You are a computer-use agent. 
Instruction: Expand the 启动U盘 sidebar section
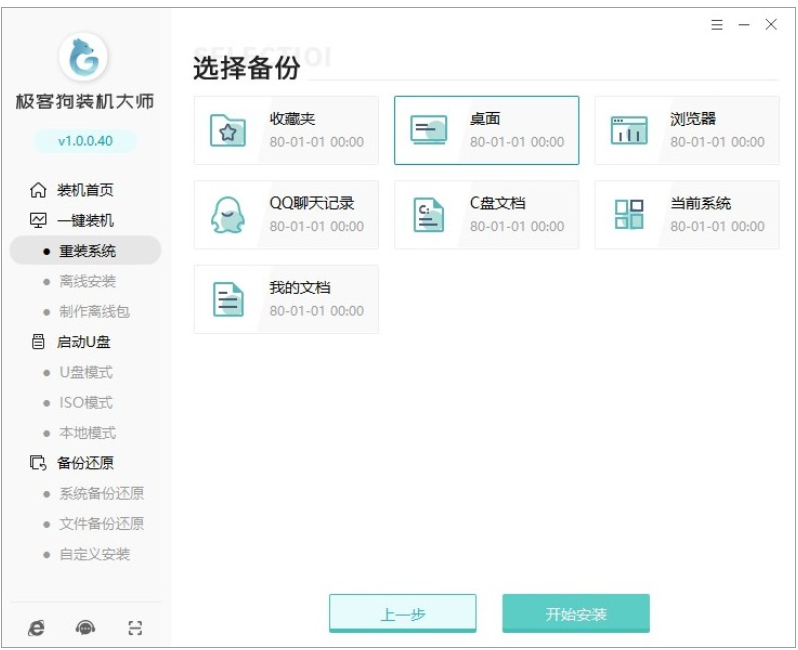click(x=84, y=342)
